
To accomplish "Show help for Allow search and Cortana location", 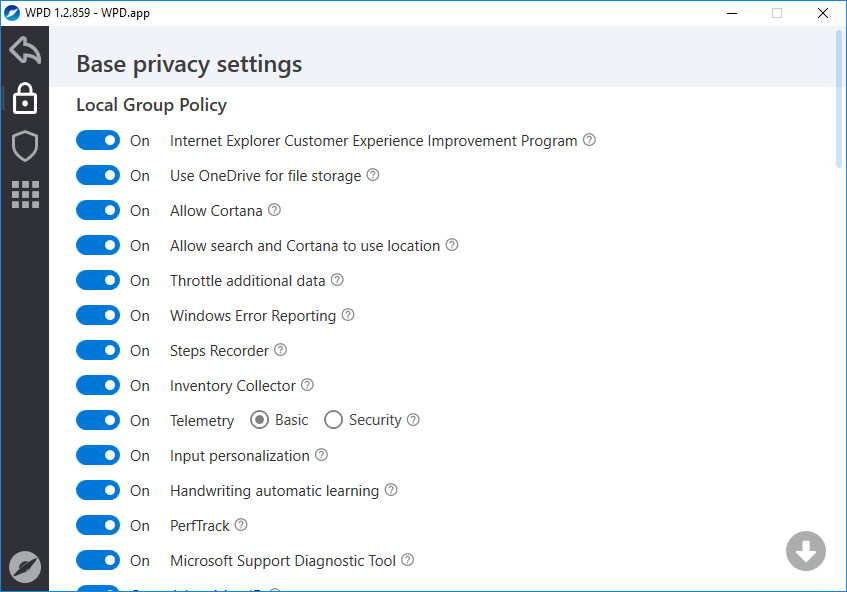I will (x=452, y=245).
